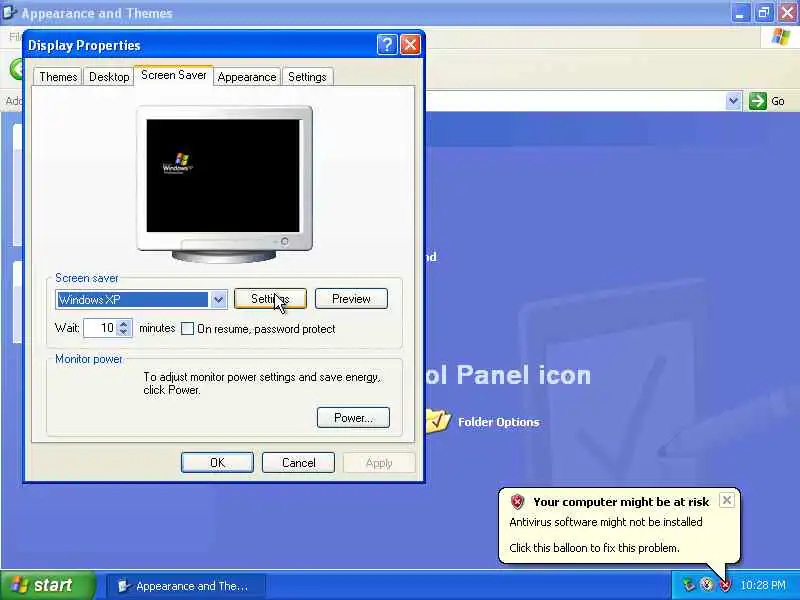Click the Appearance and Themes title bar icon
This screenshot has height=600, width=800.
coord(9,12)
